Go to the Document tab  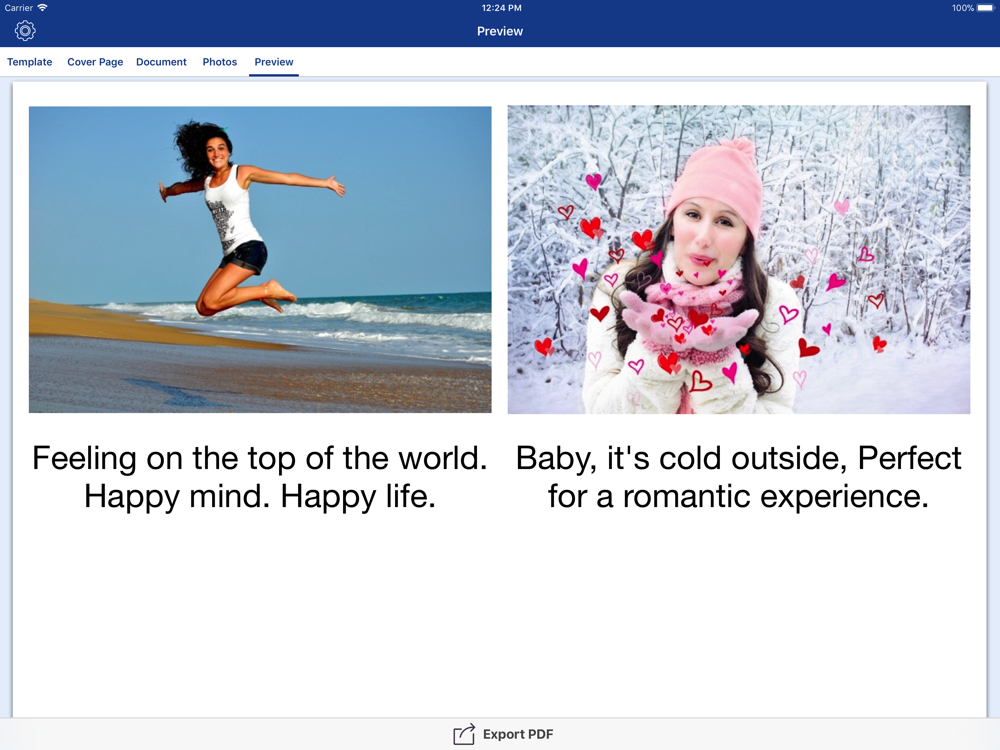point(161,62)
